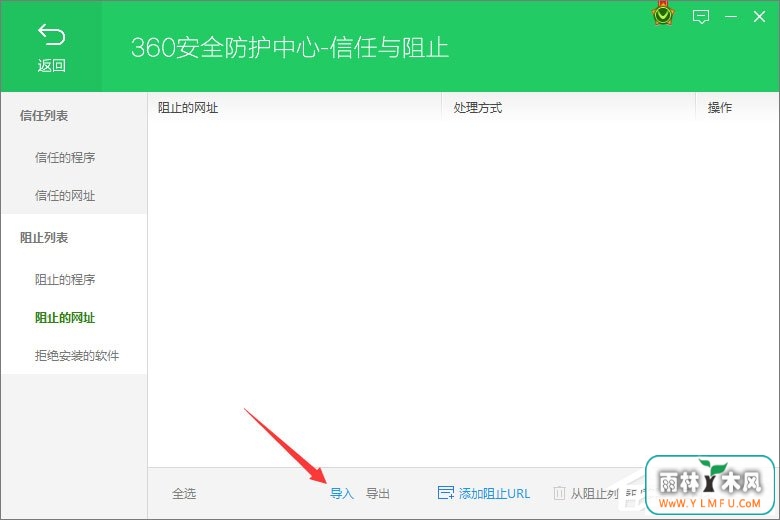
Task: Select 信任的程序 in sidebar
Action: [x=65, y=158]
